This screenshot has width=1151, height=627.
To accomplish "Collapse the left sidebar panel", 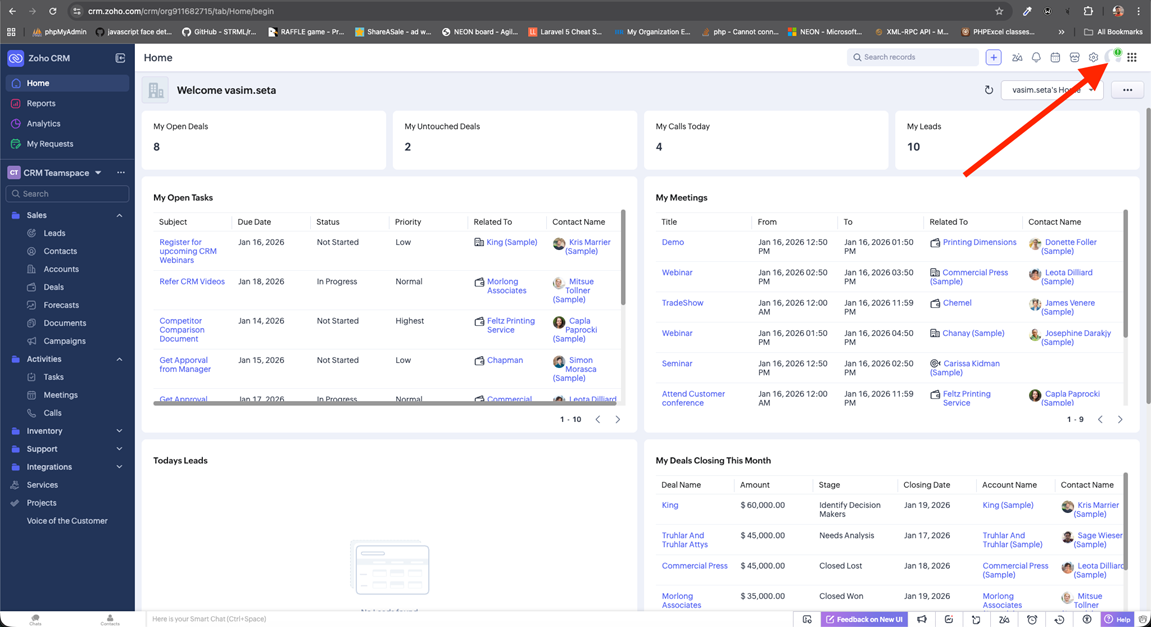I will 120,58.
